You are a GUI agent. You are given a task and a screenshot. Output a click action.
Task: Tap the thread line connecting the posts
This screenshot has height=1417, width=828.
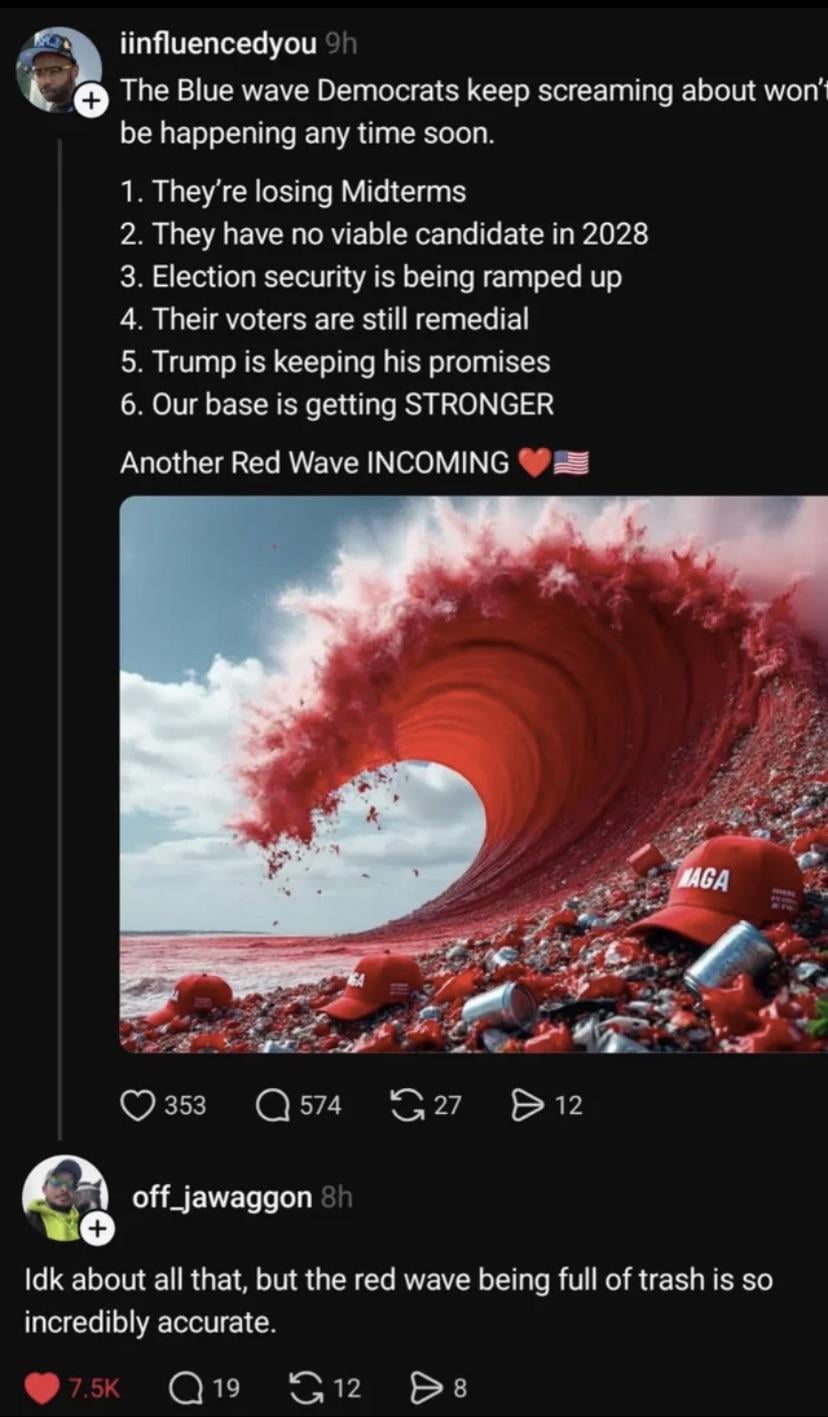(60, 640)
